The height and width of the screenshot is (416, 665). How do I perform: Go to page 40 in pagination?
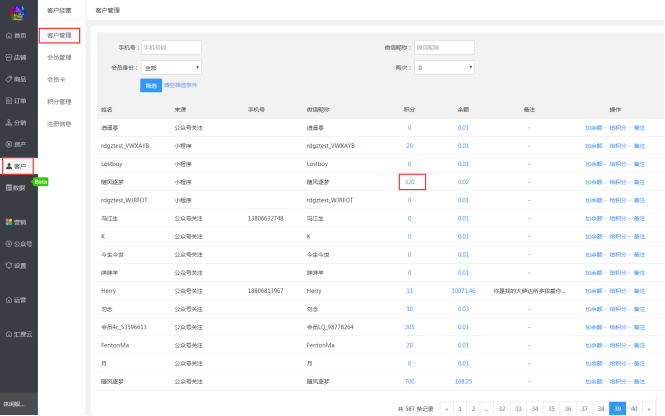634,408
